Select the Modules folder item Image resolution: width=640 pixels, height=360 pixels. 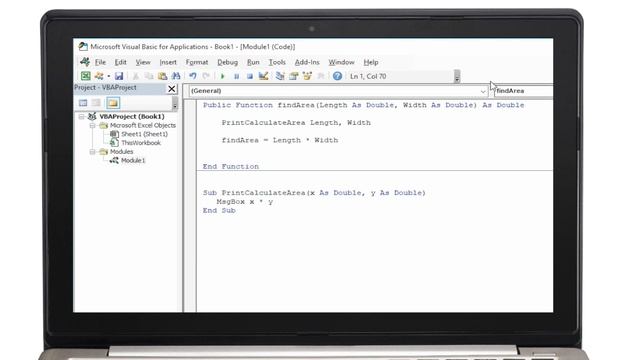click(x=121, y=151)
